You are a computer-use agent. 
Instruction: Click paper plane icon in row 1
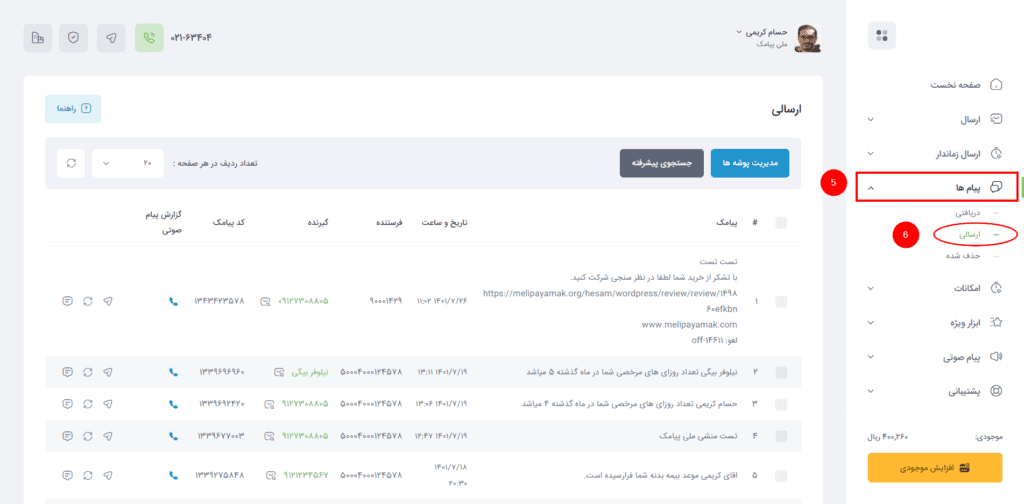click(108, 302)
